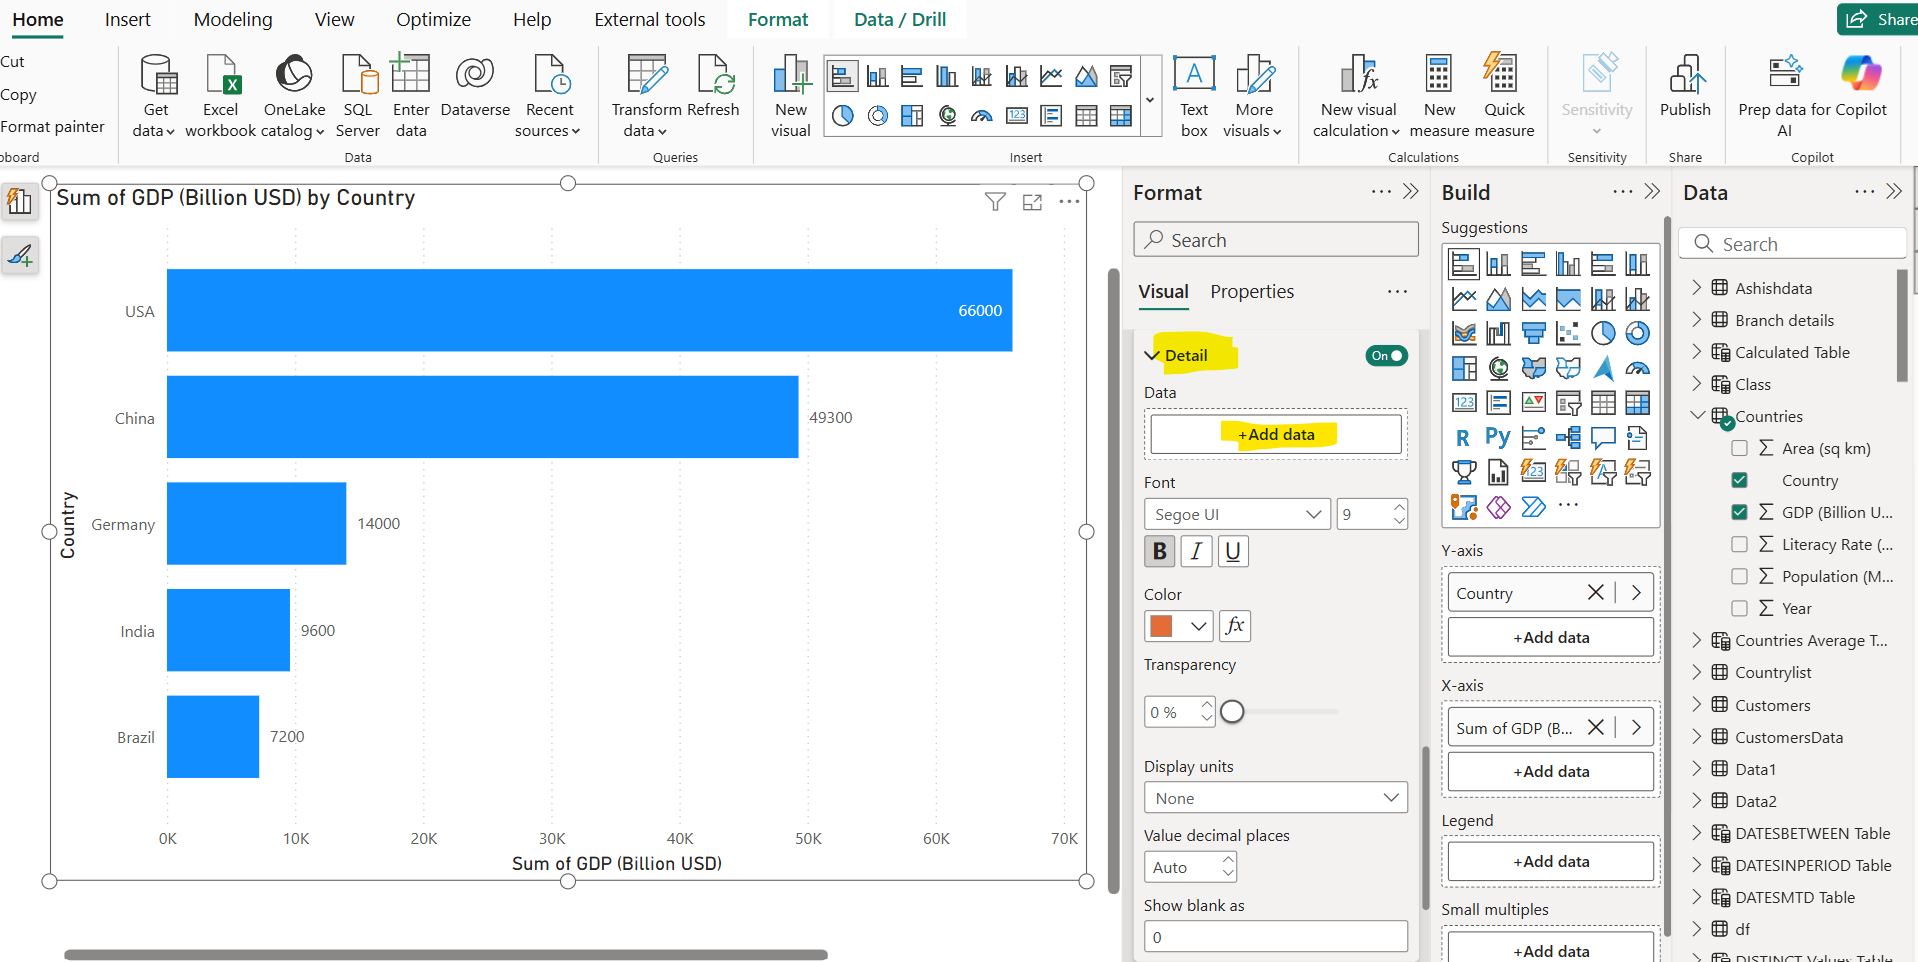Image resolution: width=1918 pixels, height=962 pixels.
Task: Switch to the Modeling ribbon tab
Action: click(232, 19)
